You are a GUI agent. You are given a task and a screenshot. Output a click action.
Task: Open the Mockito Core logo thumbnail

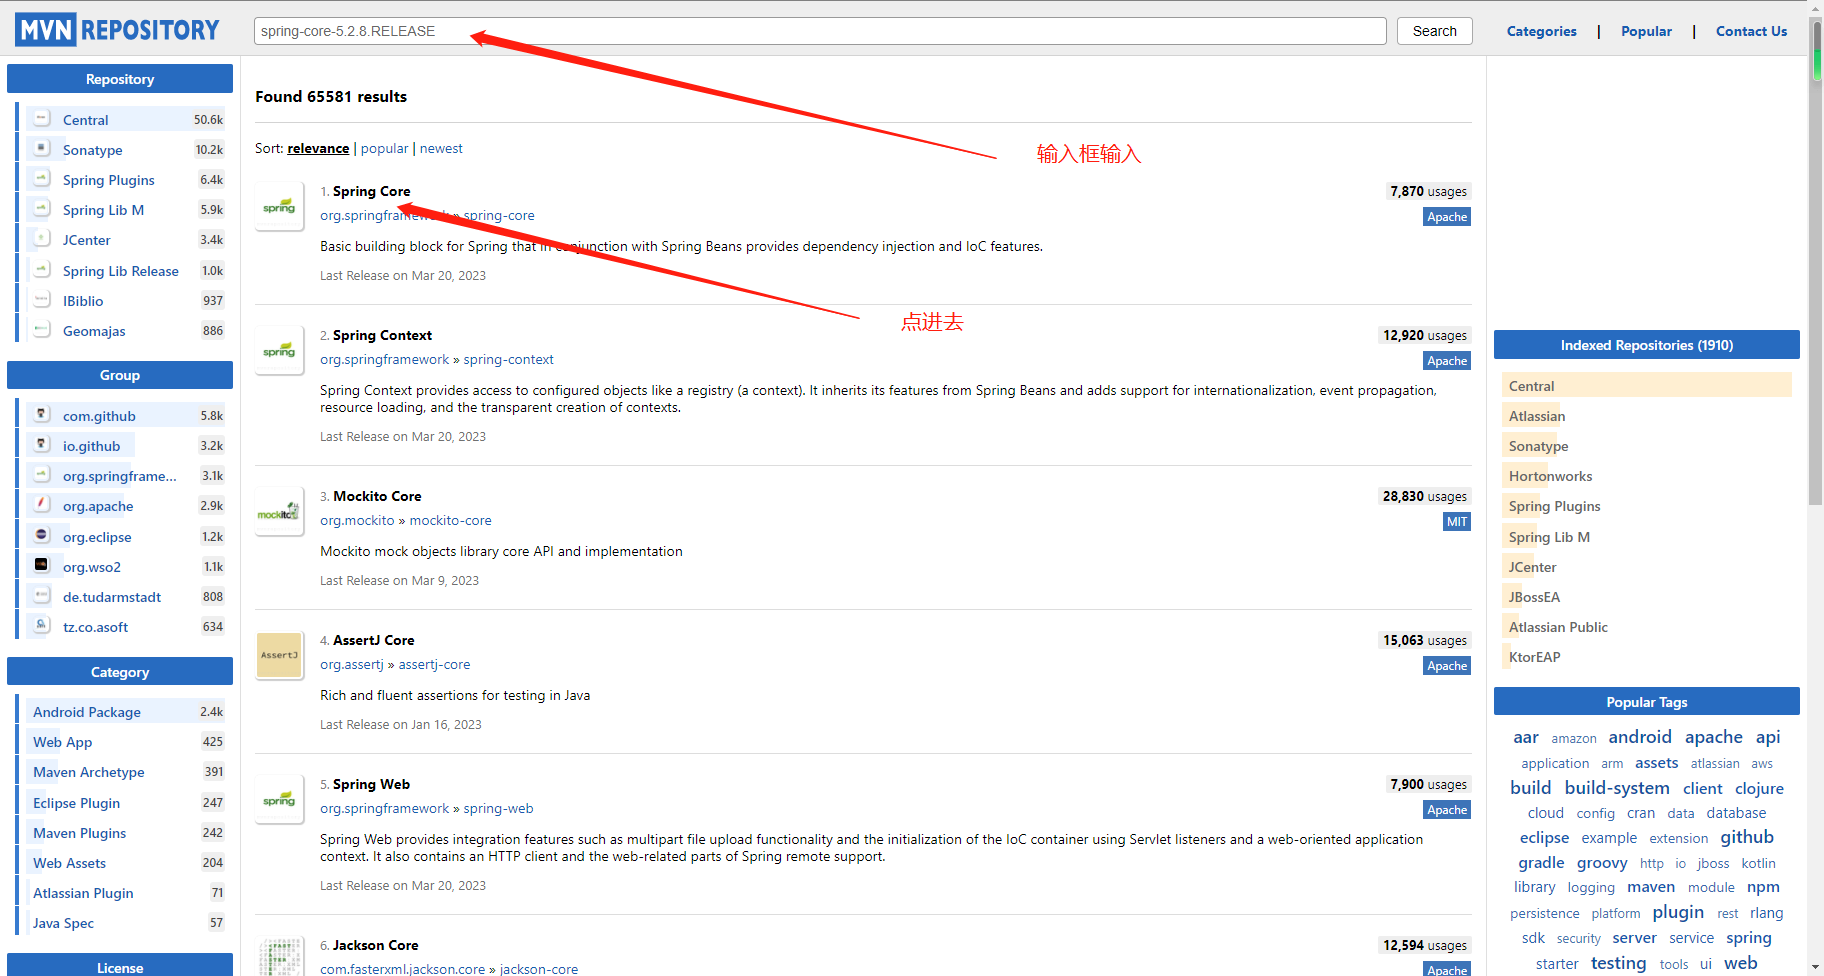click(280, 512)
